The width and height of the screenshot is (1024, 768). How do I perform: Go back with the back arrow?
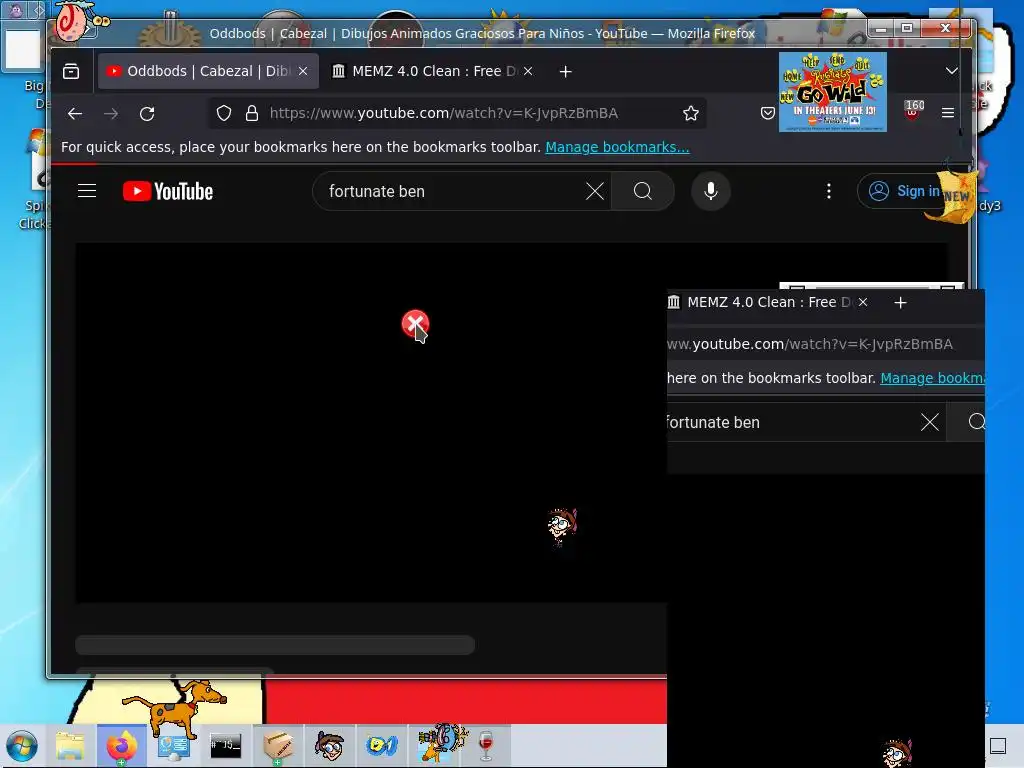[75, 114]
